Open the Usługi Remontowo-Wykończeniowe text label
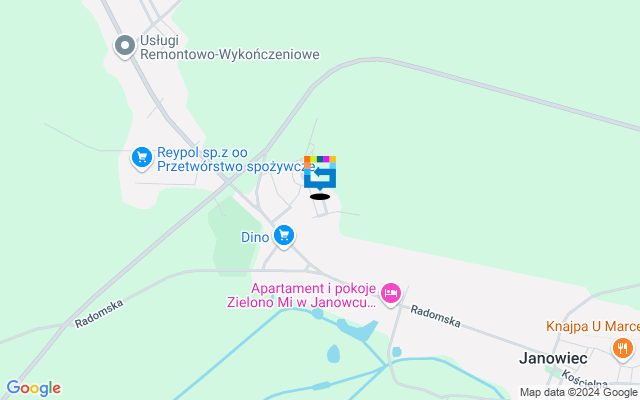640x400 pixels. [x=229, y=47]
